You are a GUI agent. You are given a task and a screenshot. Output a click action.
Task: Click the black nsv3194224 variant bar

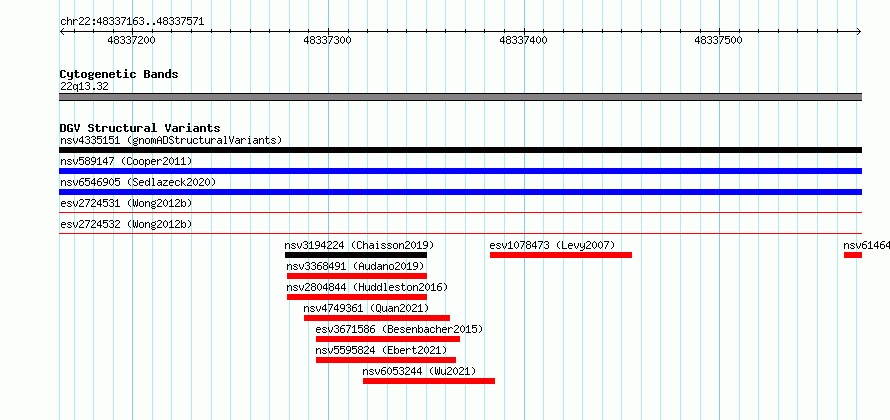356,255
